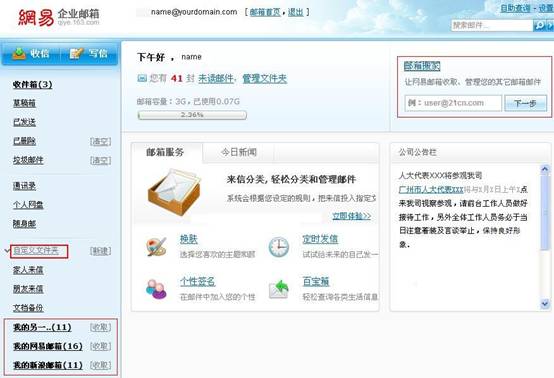Fetch mail for 我的网易邮箱(16) via 收取
Image resolution: width=554 pixels, height=378 pixels.
(100, 347)
